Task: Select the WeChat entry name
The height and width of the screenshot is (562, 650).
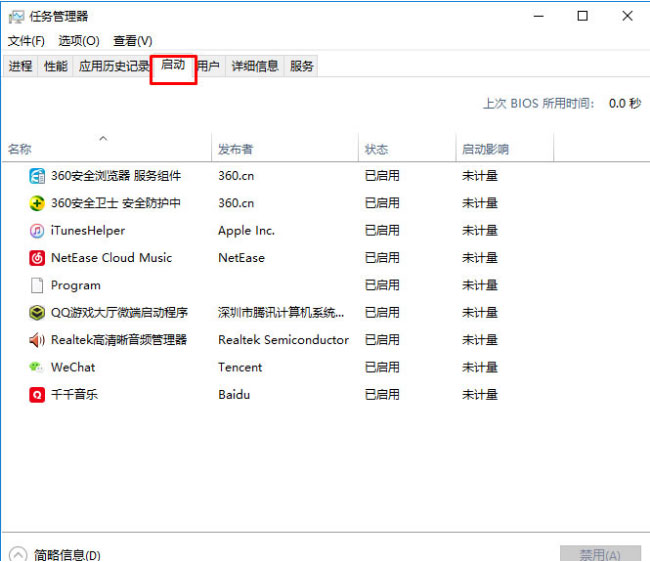Action: [73, 367]
